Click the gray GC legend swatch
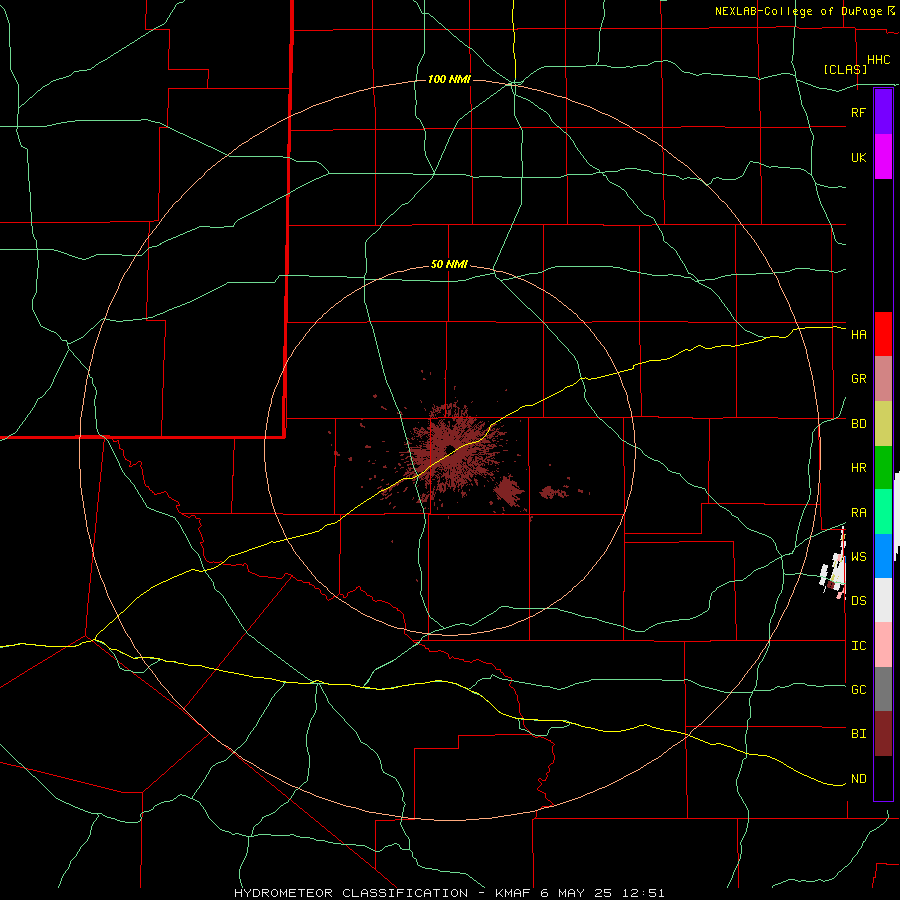The width and height of the screenshot is (900, 900). [x=883, y=689]
